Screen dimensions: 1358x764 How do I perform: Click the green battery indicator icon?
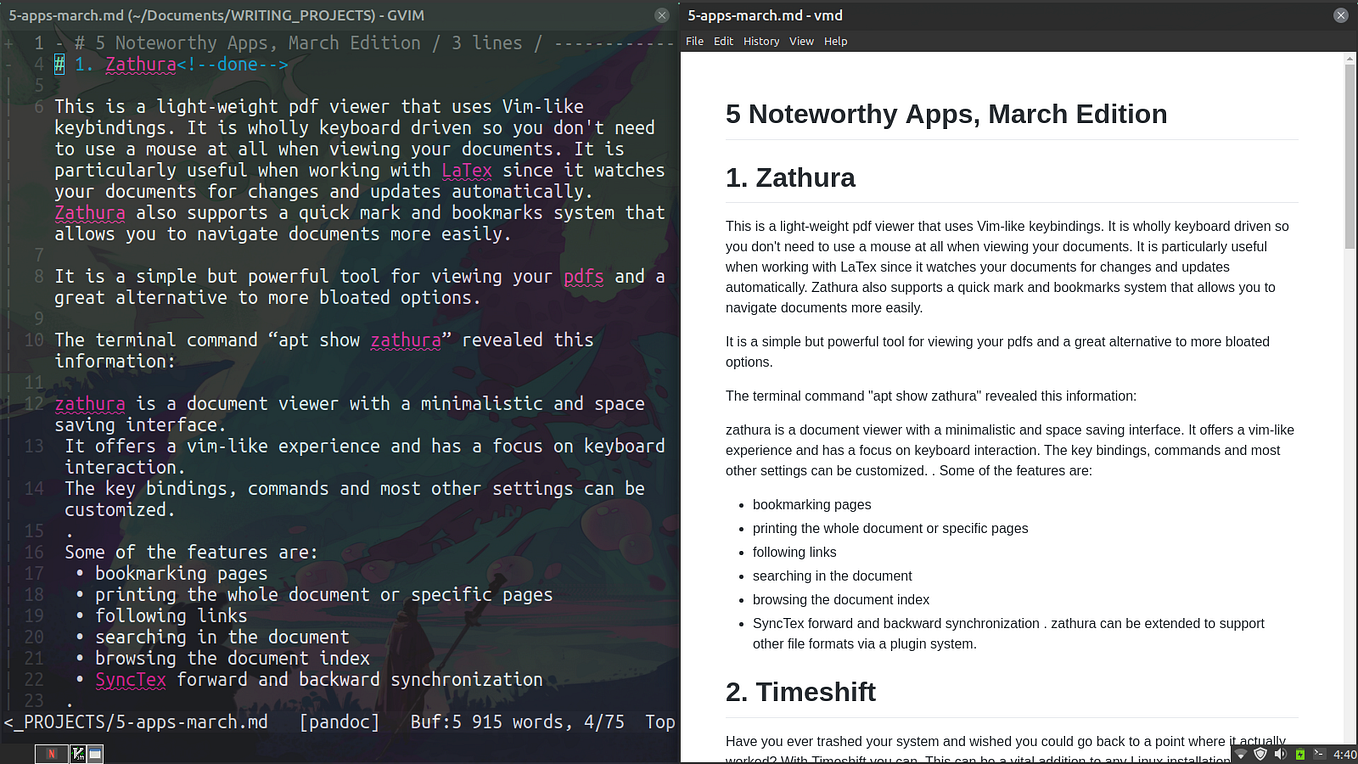coord(1298,752)
